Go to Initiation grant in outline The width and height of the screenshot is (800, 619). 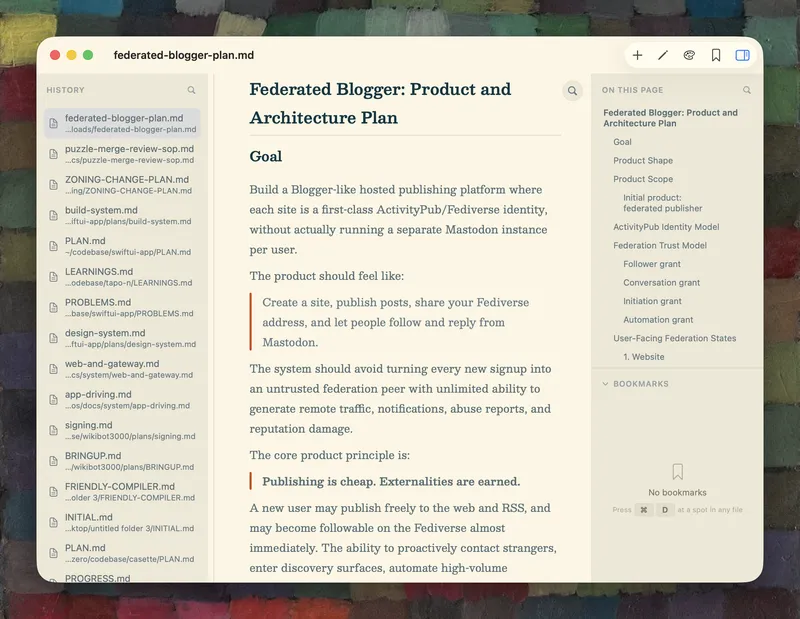click(x=652, y=301)
